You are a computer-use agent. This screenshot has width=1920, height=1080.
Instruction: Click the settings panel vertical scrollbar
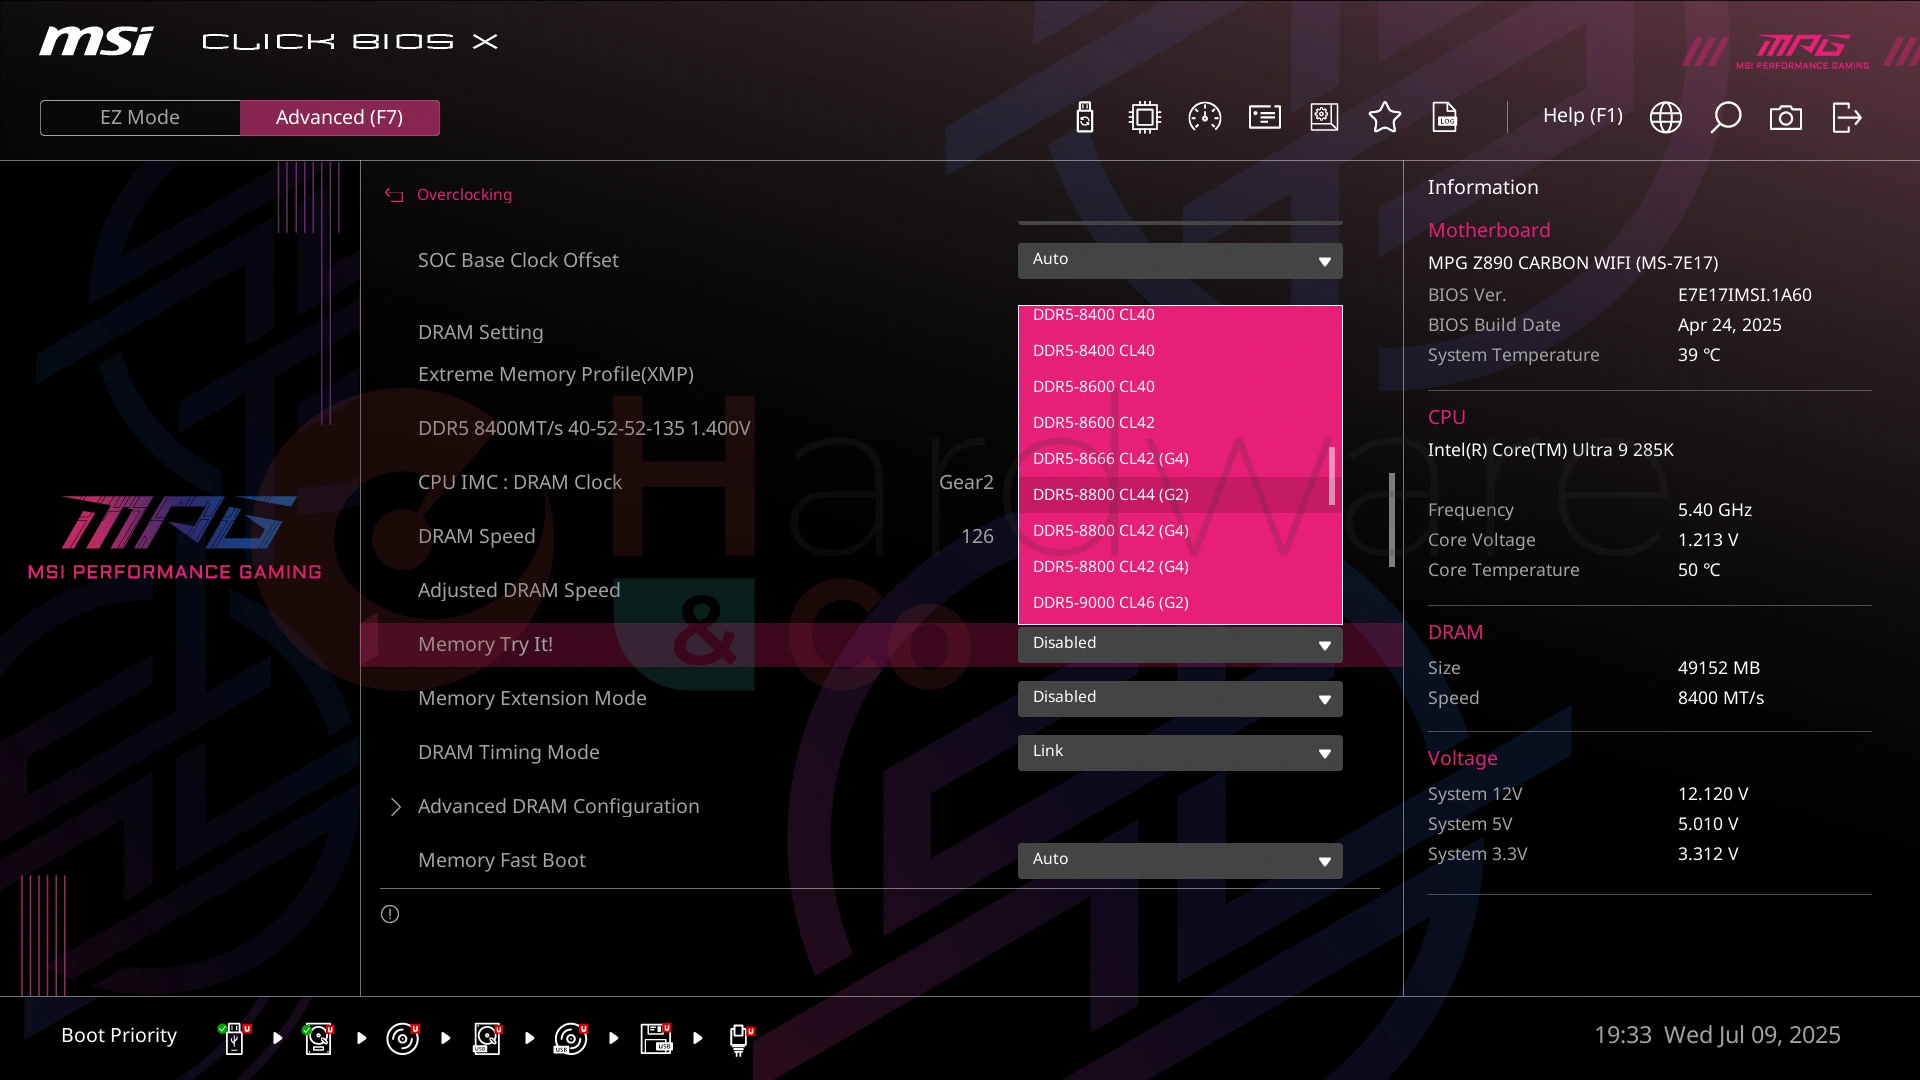[x=1391, y=520]
